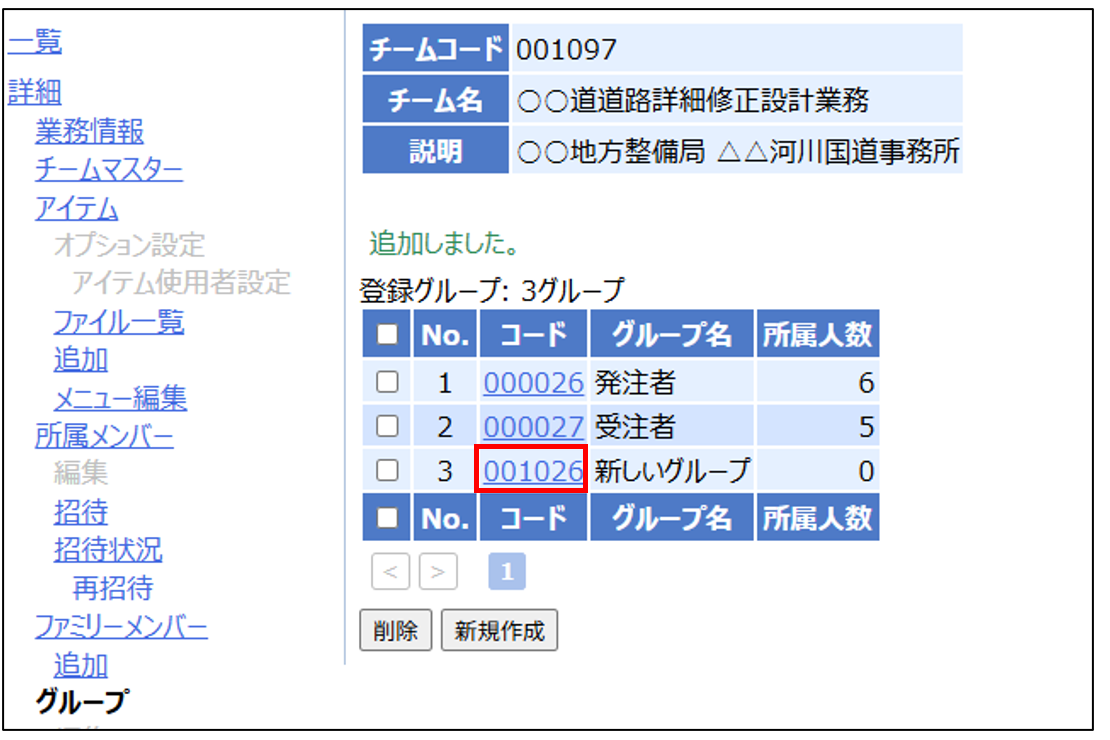Open group code 000026 link
Viewport: 1110px width, 740px height.
click(x=533, y=382)
